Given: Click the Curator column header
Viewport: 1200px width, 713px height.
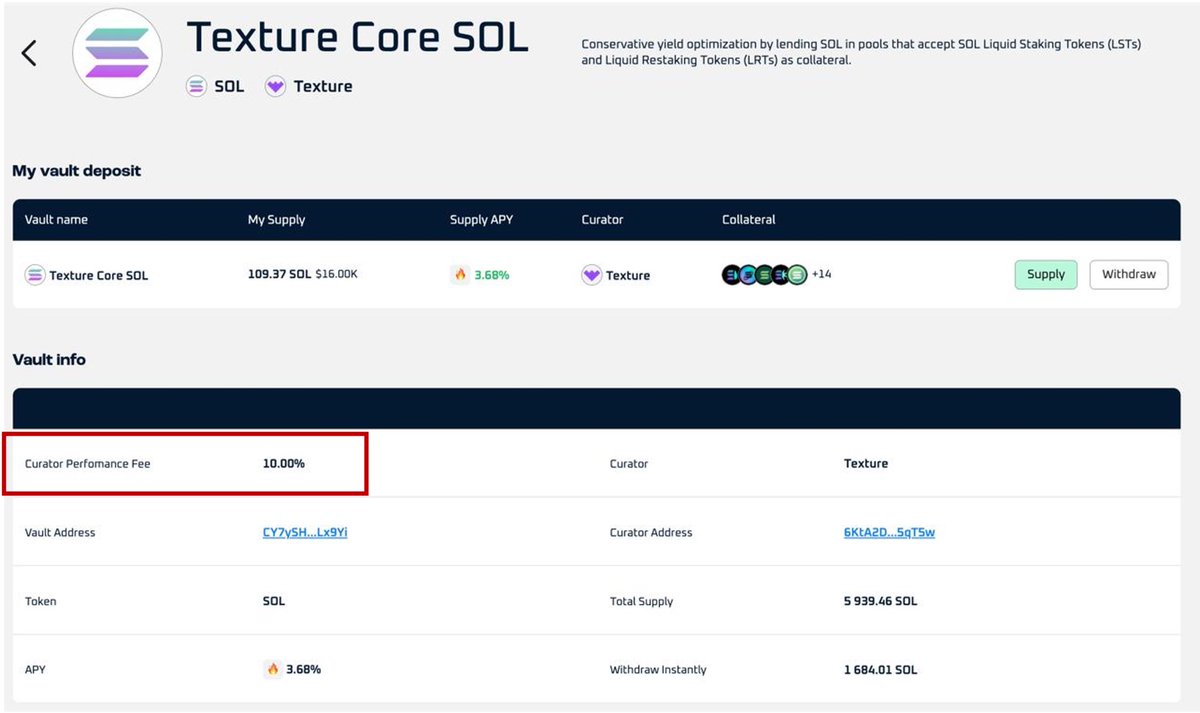Looking at the screenshot, I should [602, 220].
